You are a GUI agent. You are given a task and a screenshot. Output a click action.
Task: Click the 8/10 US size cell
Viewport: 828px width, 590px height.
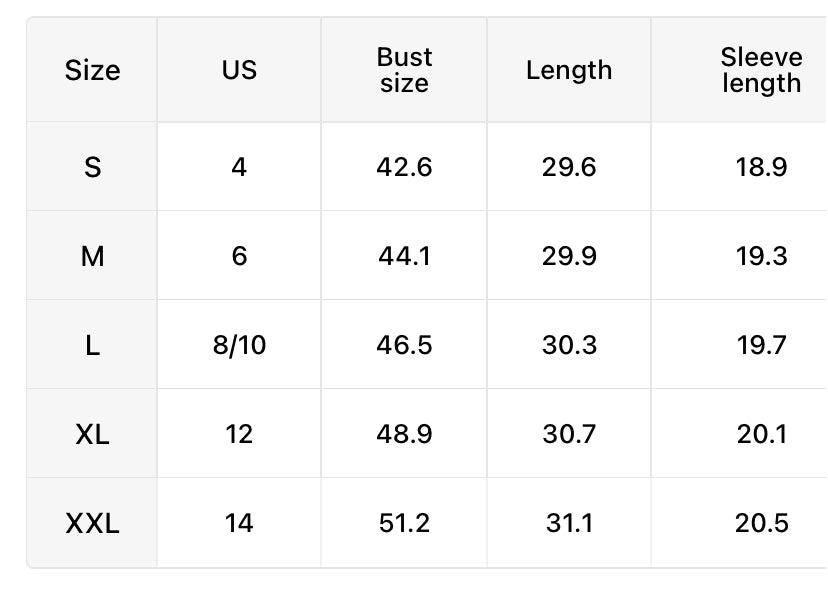tap(239, 345)
